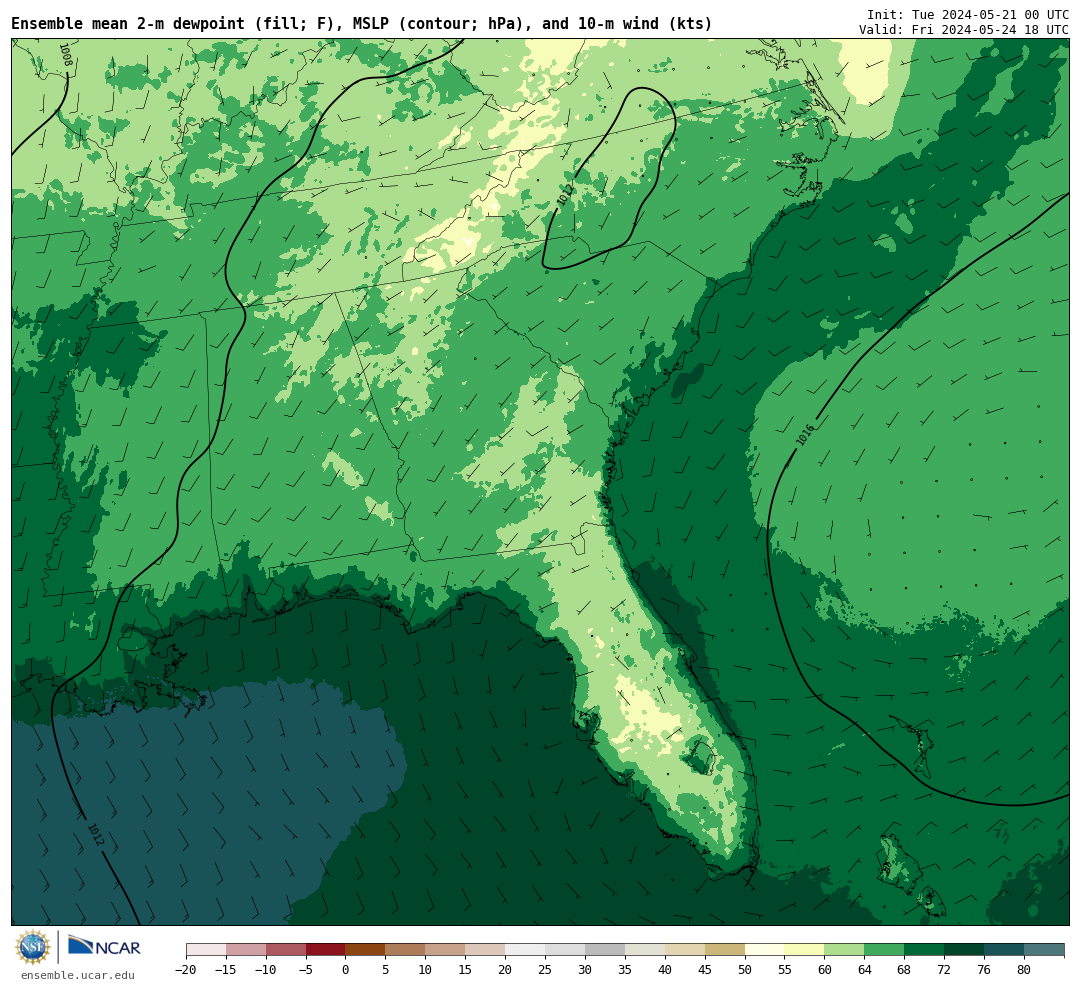The width and height of the screenshot is (1080, 988).
Task: Click the NSF logo
Action: (x=33, y=947)
